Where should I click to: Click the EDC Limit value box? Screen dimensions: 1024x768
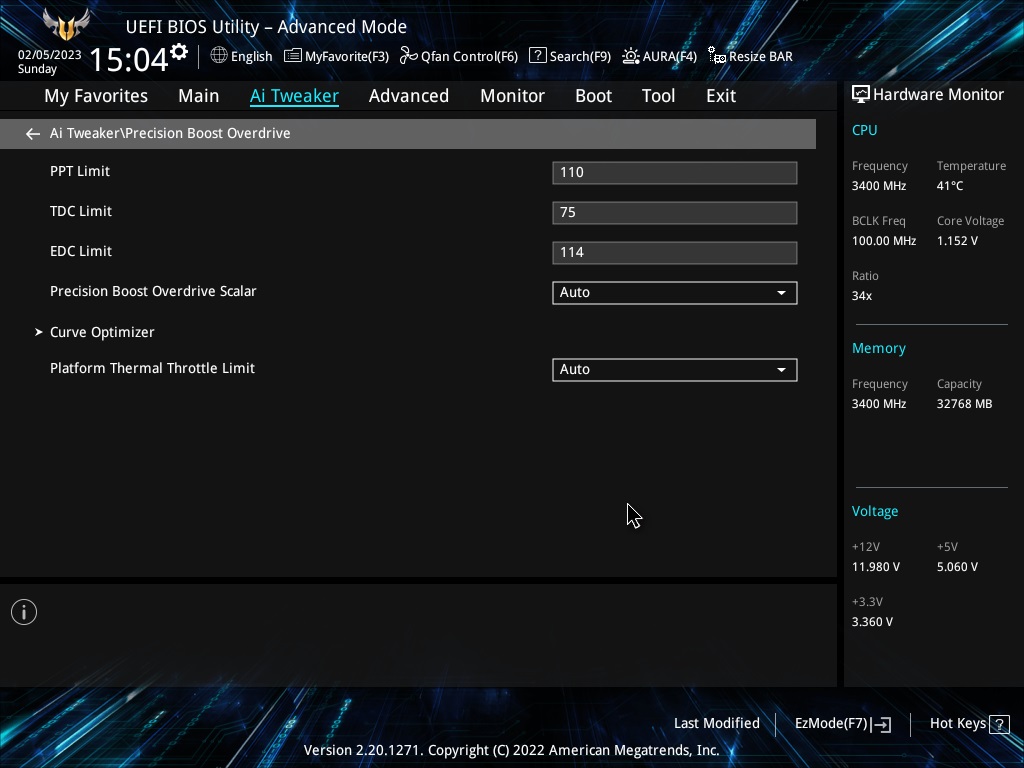click(x=675, y=252)
